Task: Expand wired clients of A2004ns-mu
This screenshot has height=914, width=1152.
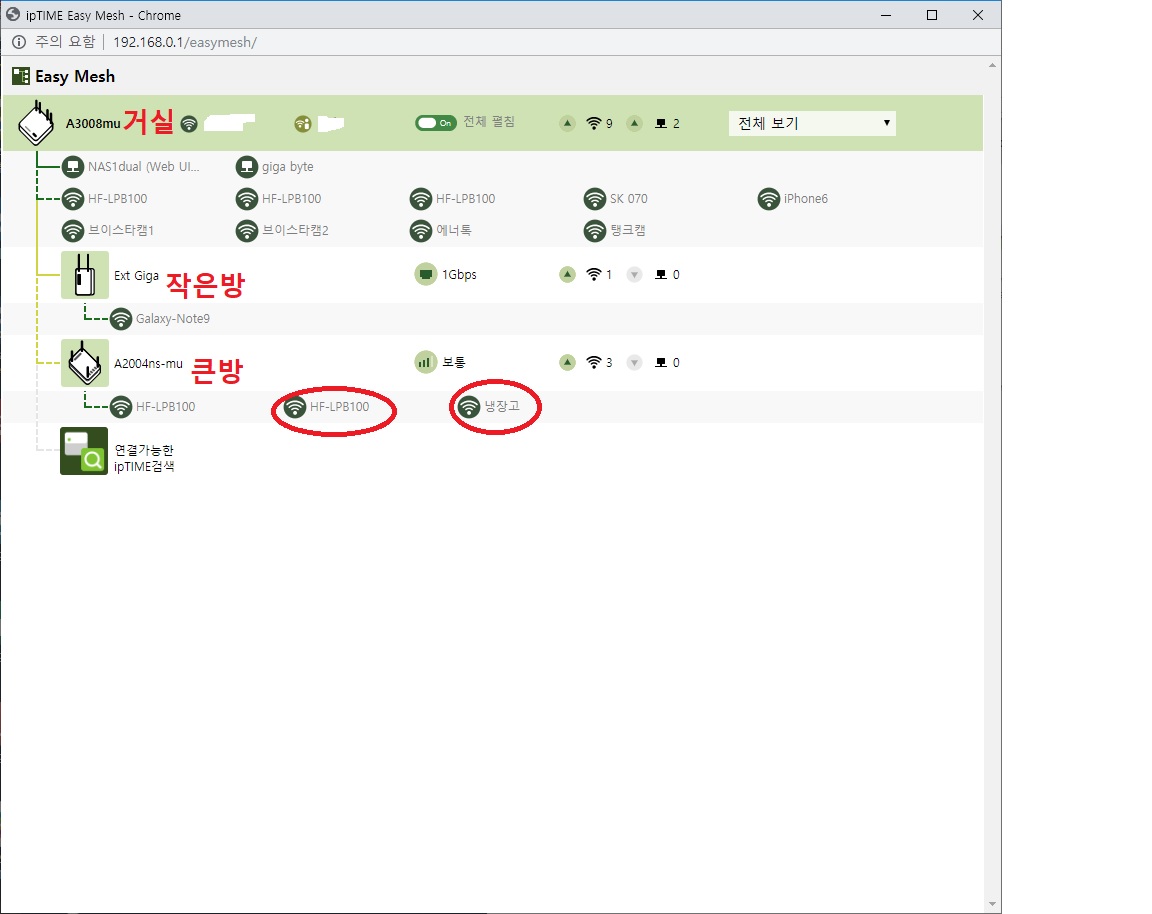Action: (x=635, y=362)
